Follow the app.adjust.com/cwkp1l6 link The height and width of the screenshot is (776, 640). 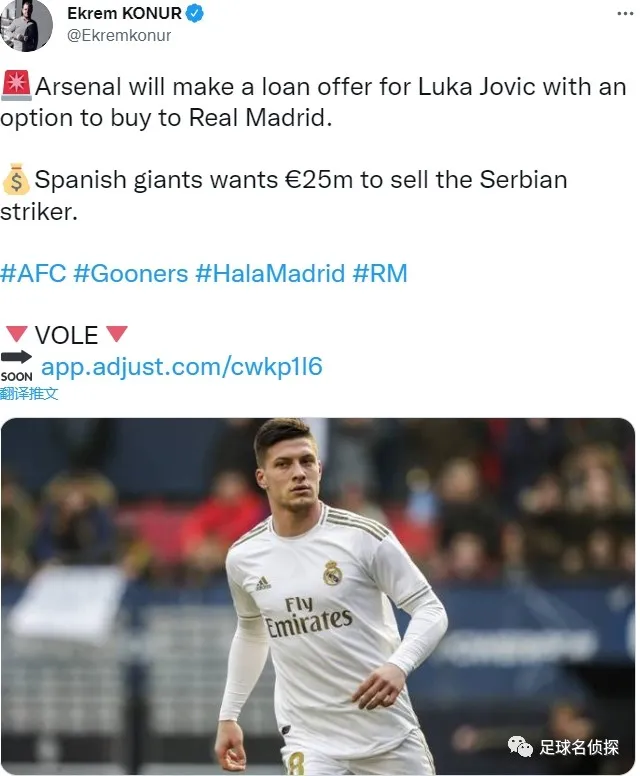pyautogui.click(x=182, y=367)
